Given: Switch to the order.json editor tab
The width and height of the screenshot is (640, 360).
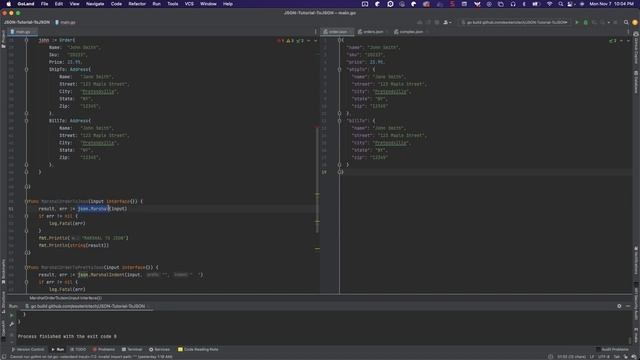Looking at the screenshot, I should tap(338, 32).
